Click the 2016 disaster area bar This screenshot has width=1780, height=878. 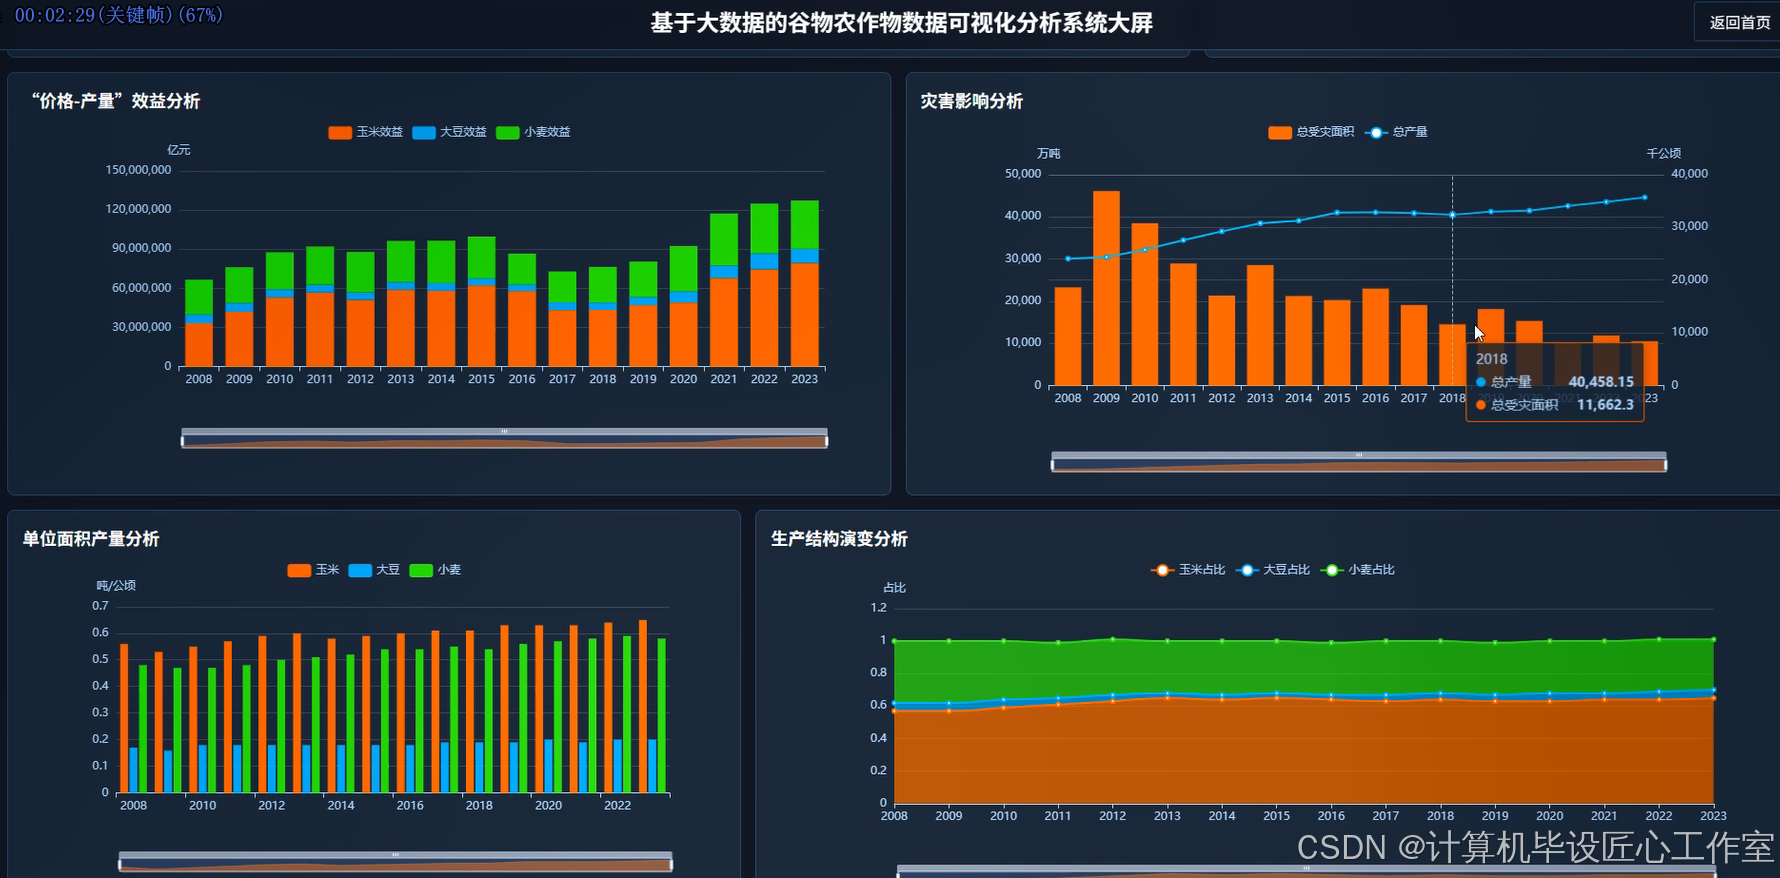click(x=1376, y=337)
